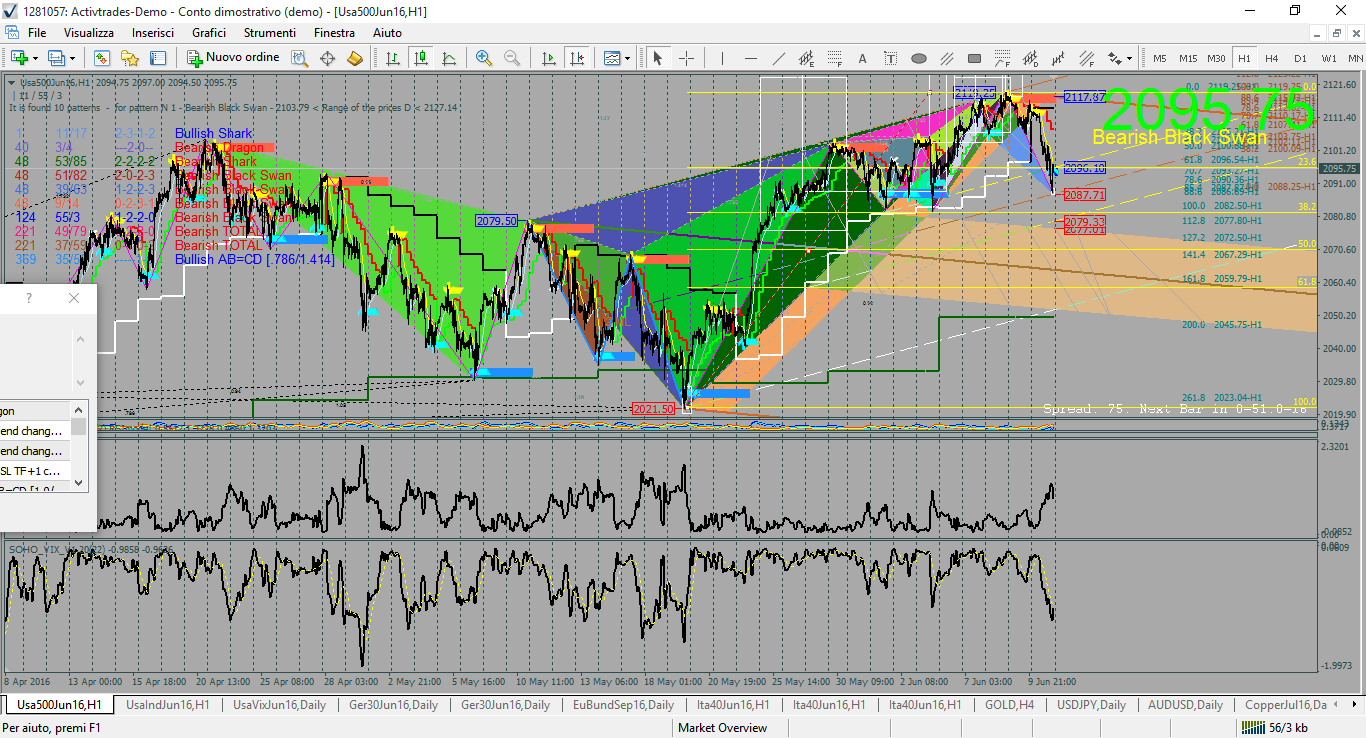Switch to AUDUSD,Daily chart tab
The image size is (1366, 738).
pos(1185,705)
